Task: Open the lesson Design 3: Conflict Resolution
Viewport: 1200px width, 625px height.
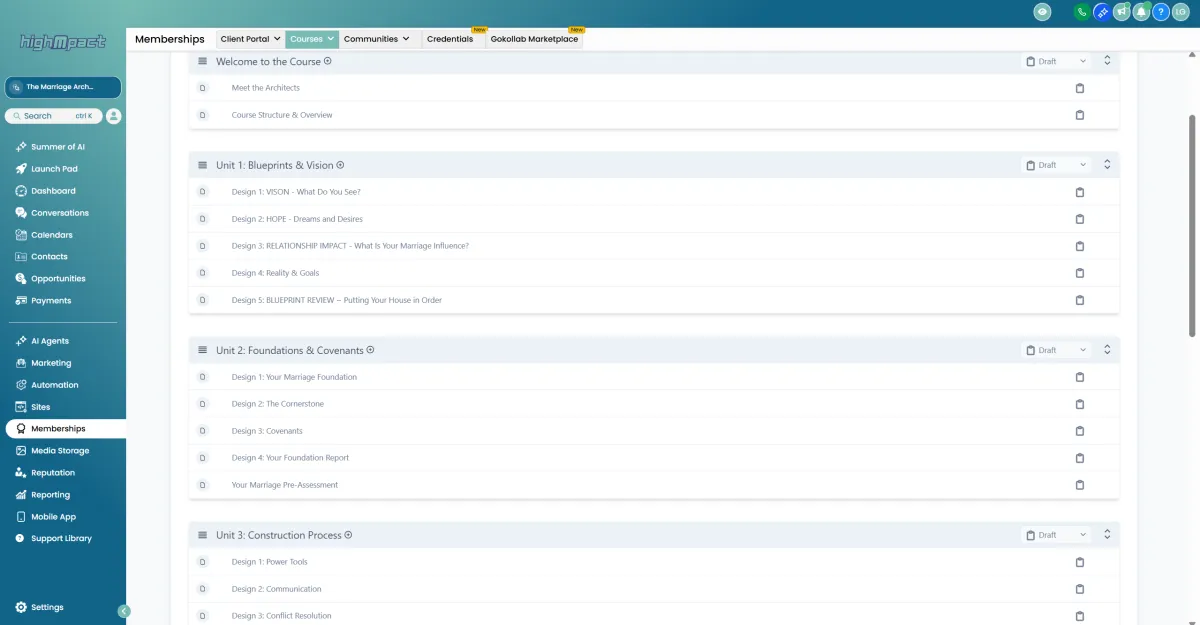Action: pos(281,616)
